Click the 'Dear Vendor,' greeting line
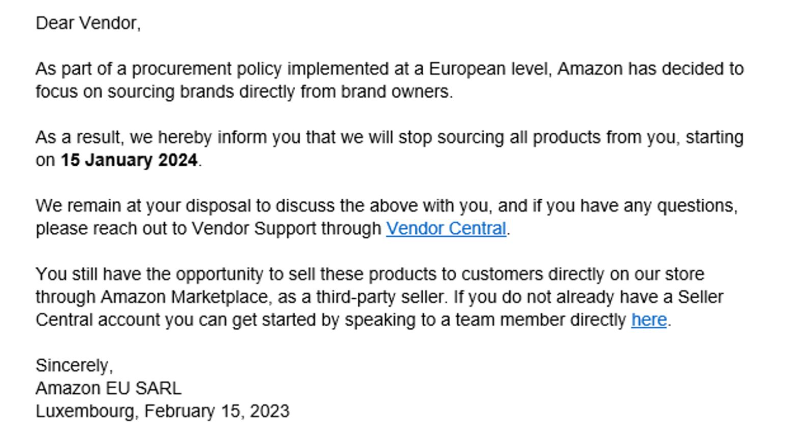The height and width of the screenshot is (437, 790). [x=88, y=23]
